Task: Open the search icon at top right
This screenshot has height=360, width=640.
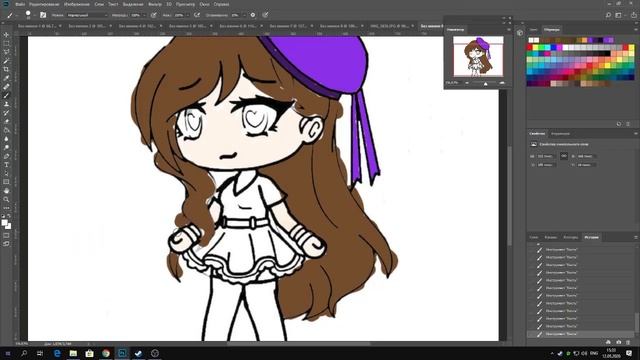Action: click(608, 15)
